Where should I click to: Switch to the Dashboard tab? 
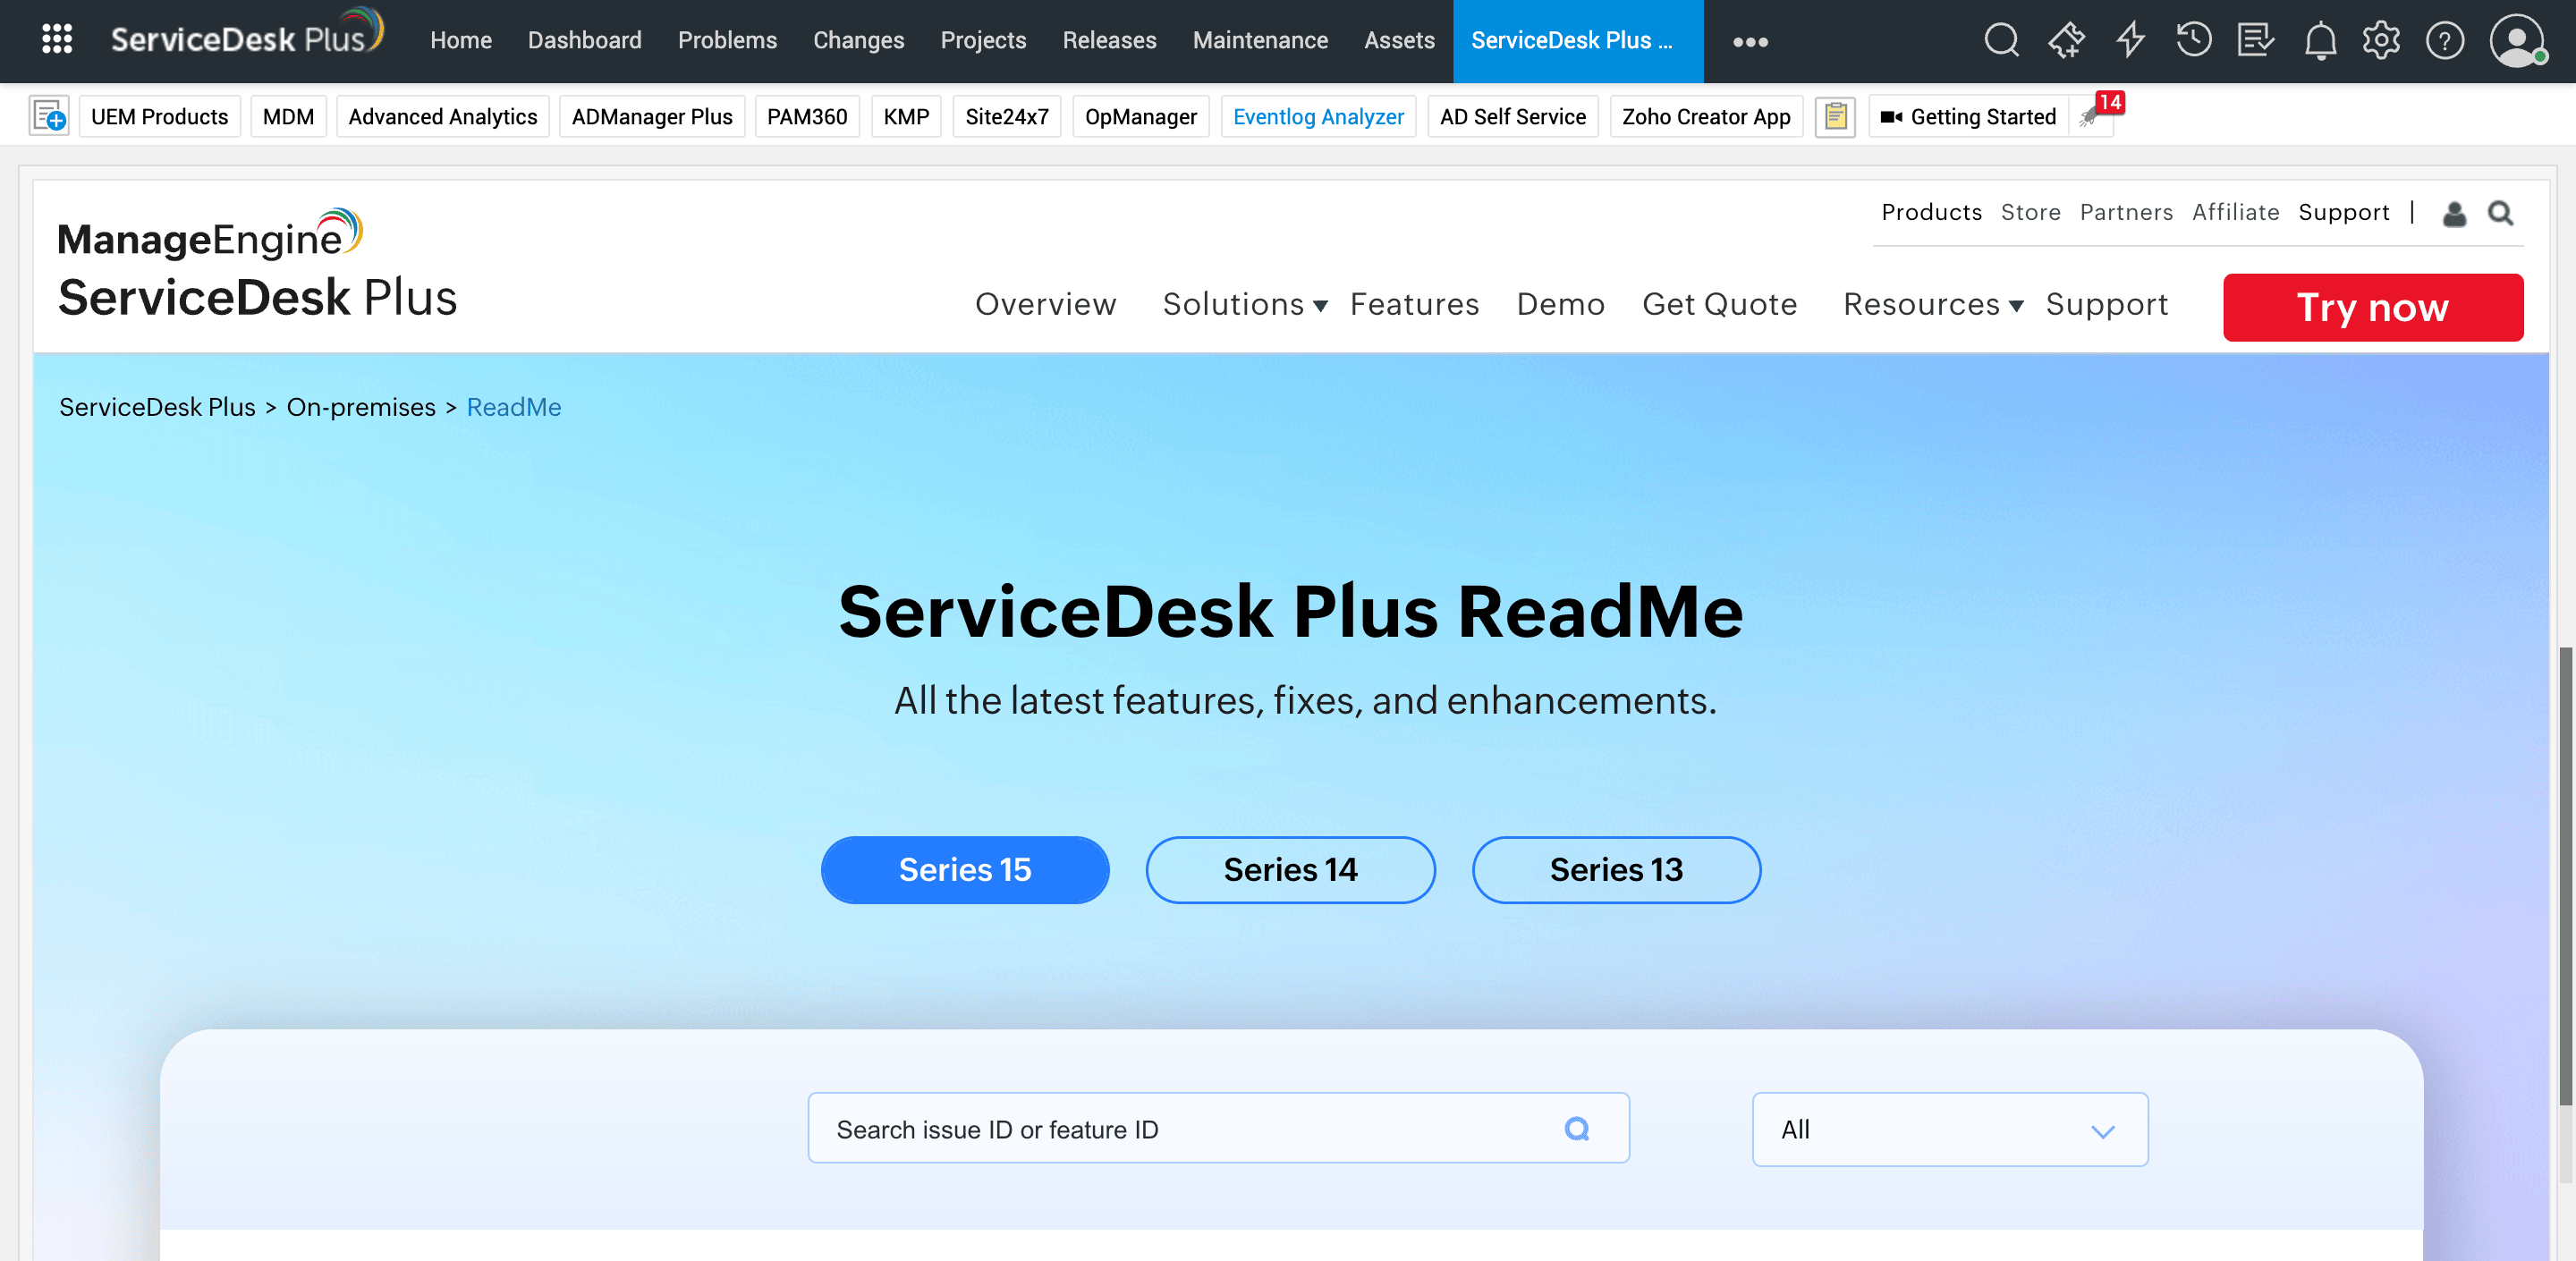(584, 40)
